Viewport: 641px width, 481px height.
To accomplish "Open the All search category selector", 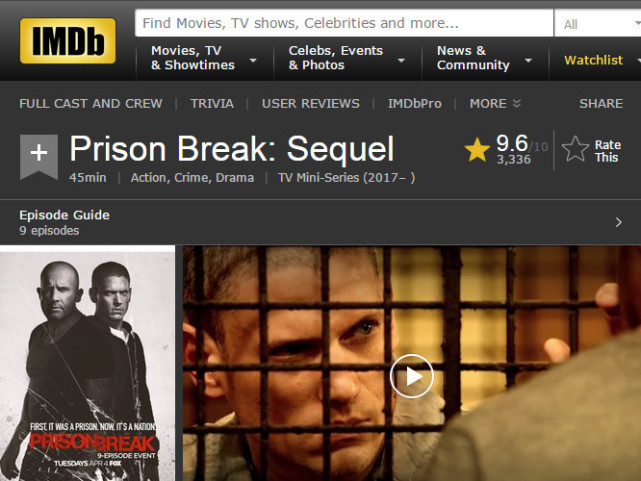I will [598, 24].
